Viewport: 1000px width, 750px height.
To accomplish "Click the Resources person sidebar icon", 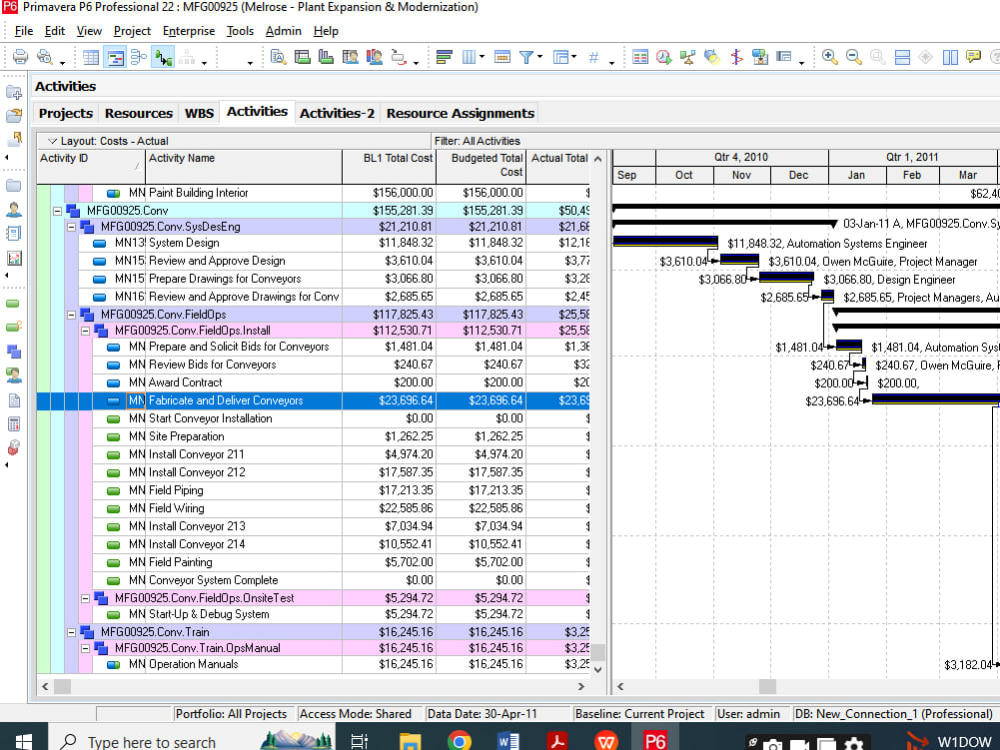I will pyautogui.click(x=14, y=209).
